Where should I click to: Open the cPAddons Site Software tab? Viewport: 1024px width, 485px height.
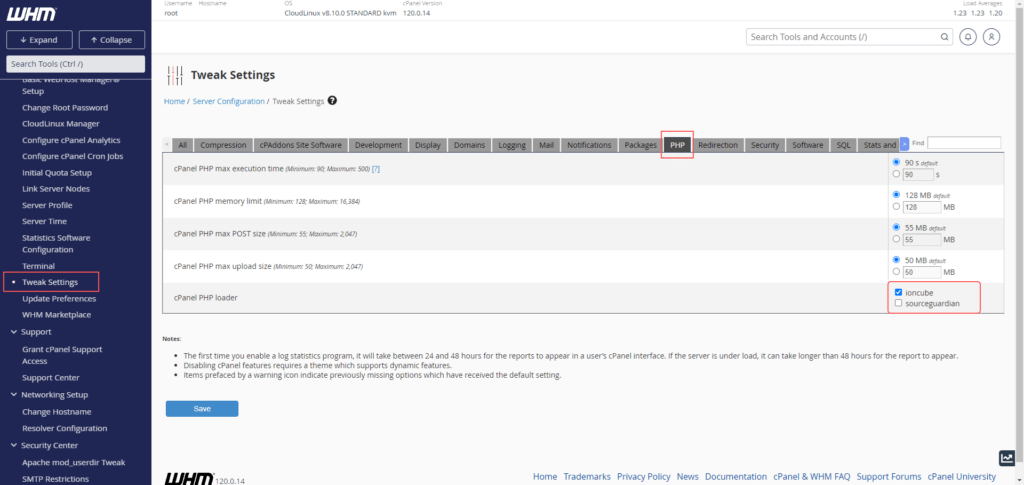pos(300,145)
